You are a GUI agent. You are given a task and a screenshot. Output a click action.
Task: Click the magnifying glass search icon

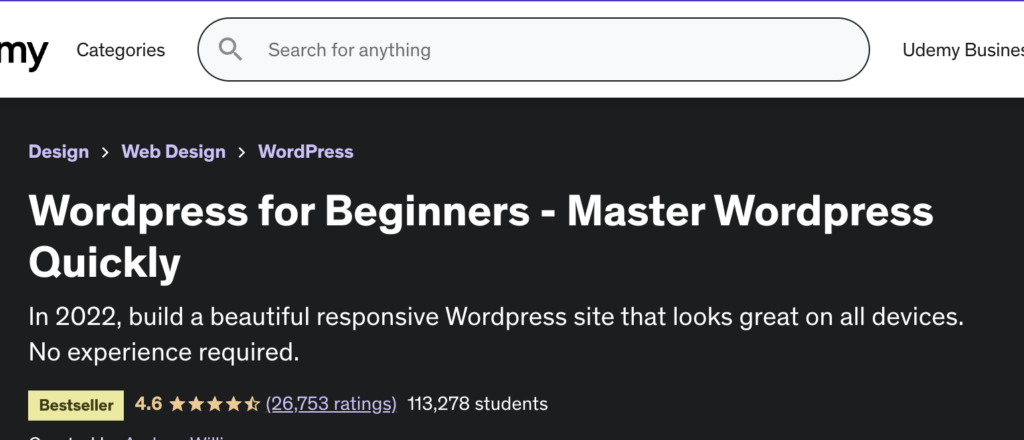click(230, 50)
